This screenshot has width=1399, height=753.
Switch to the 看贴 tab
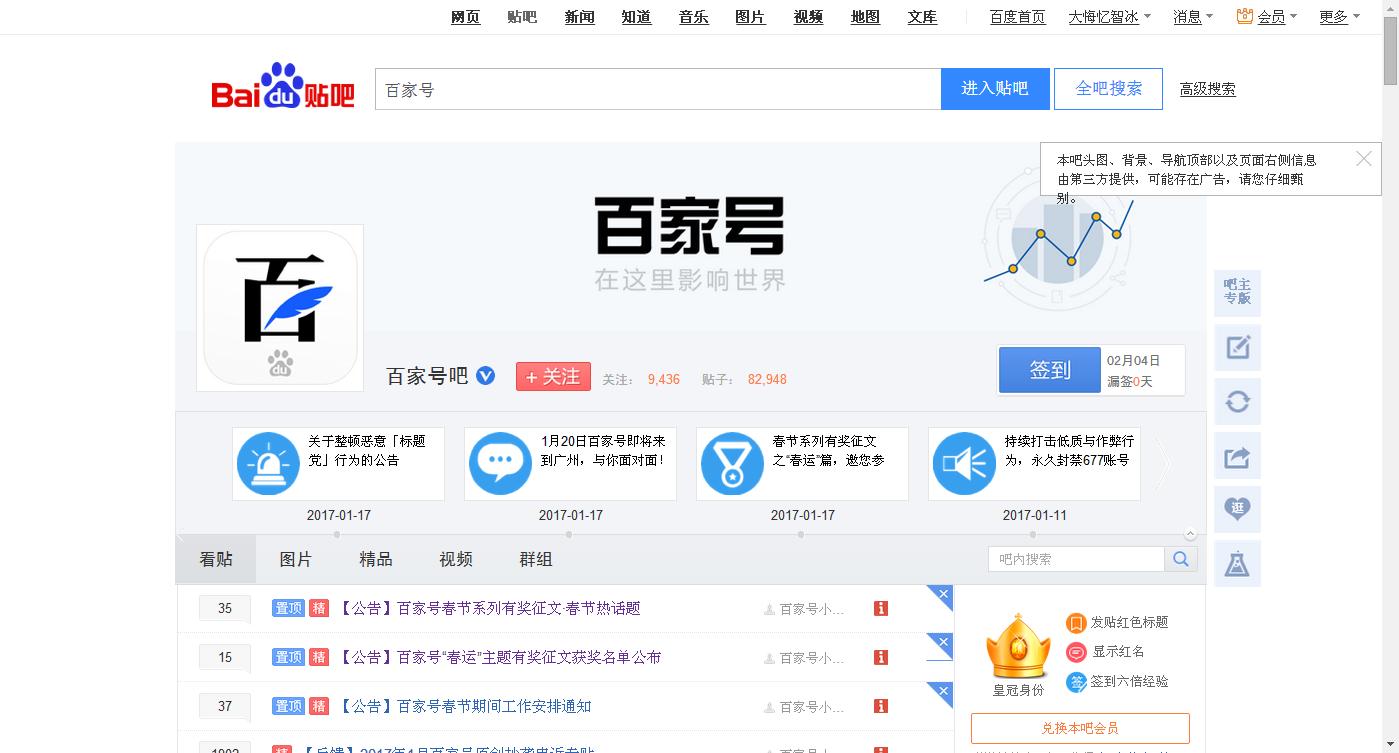pyautogui.click(x=216, y=559)
